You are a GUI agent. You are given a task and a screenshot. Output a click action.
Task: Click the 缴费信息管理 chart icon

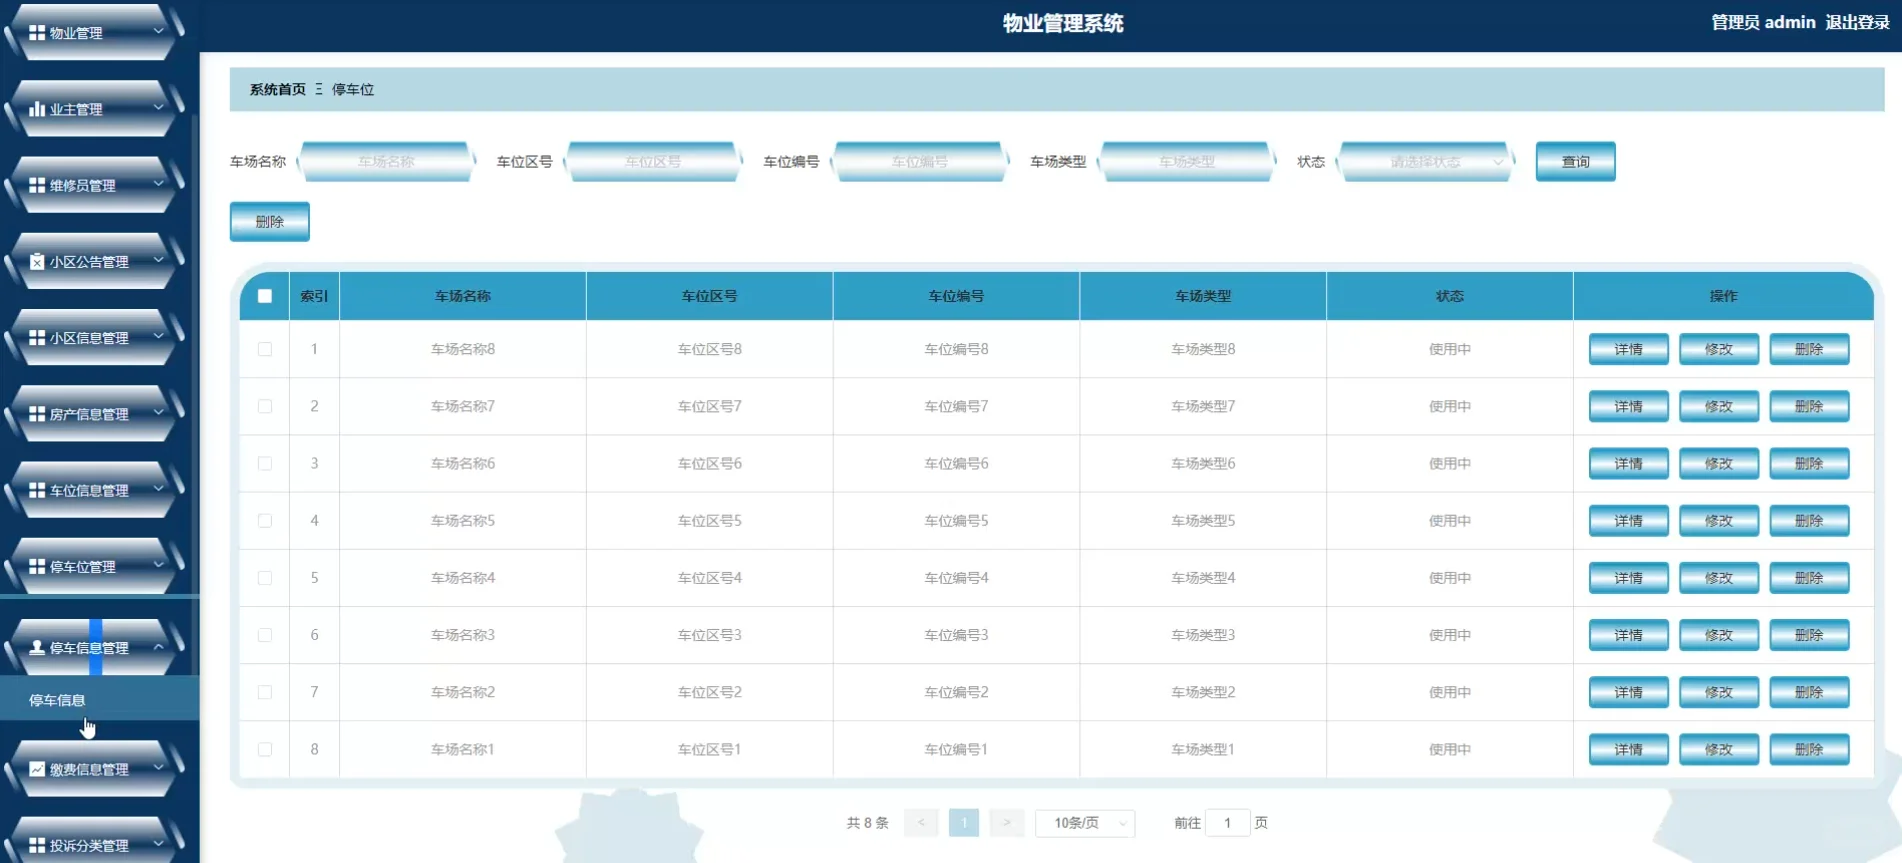[37, 769]
